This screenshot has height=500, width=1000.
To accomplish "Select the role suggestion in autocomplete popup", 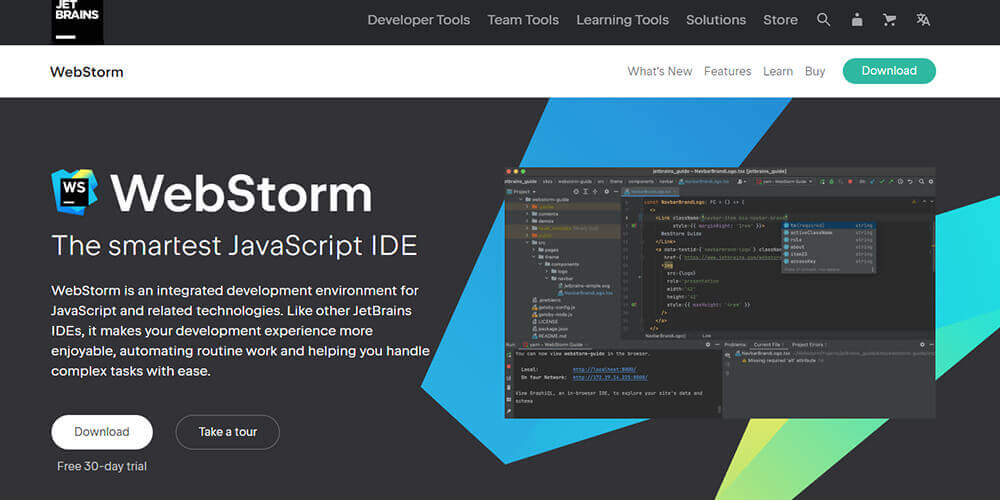I will [829, 240].
